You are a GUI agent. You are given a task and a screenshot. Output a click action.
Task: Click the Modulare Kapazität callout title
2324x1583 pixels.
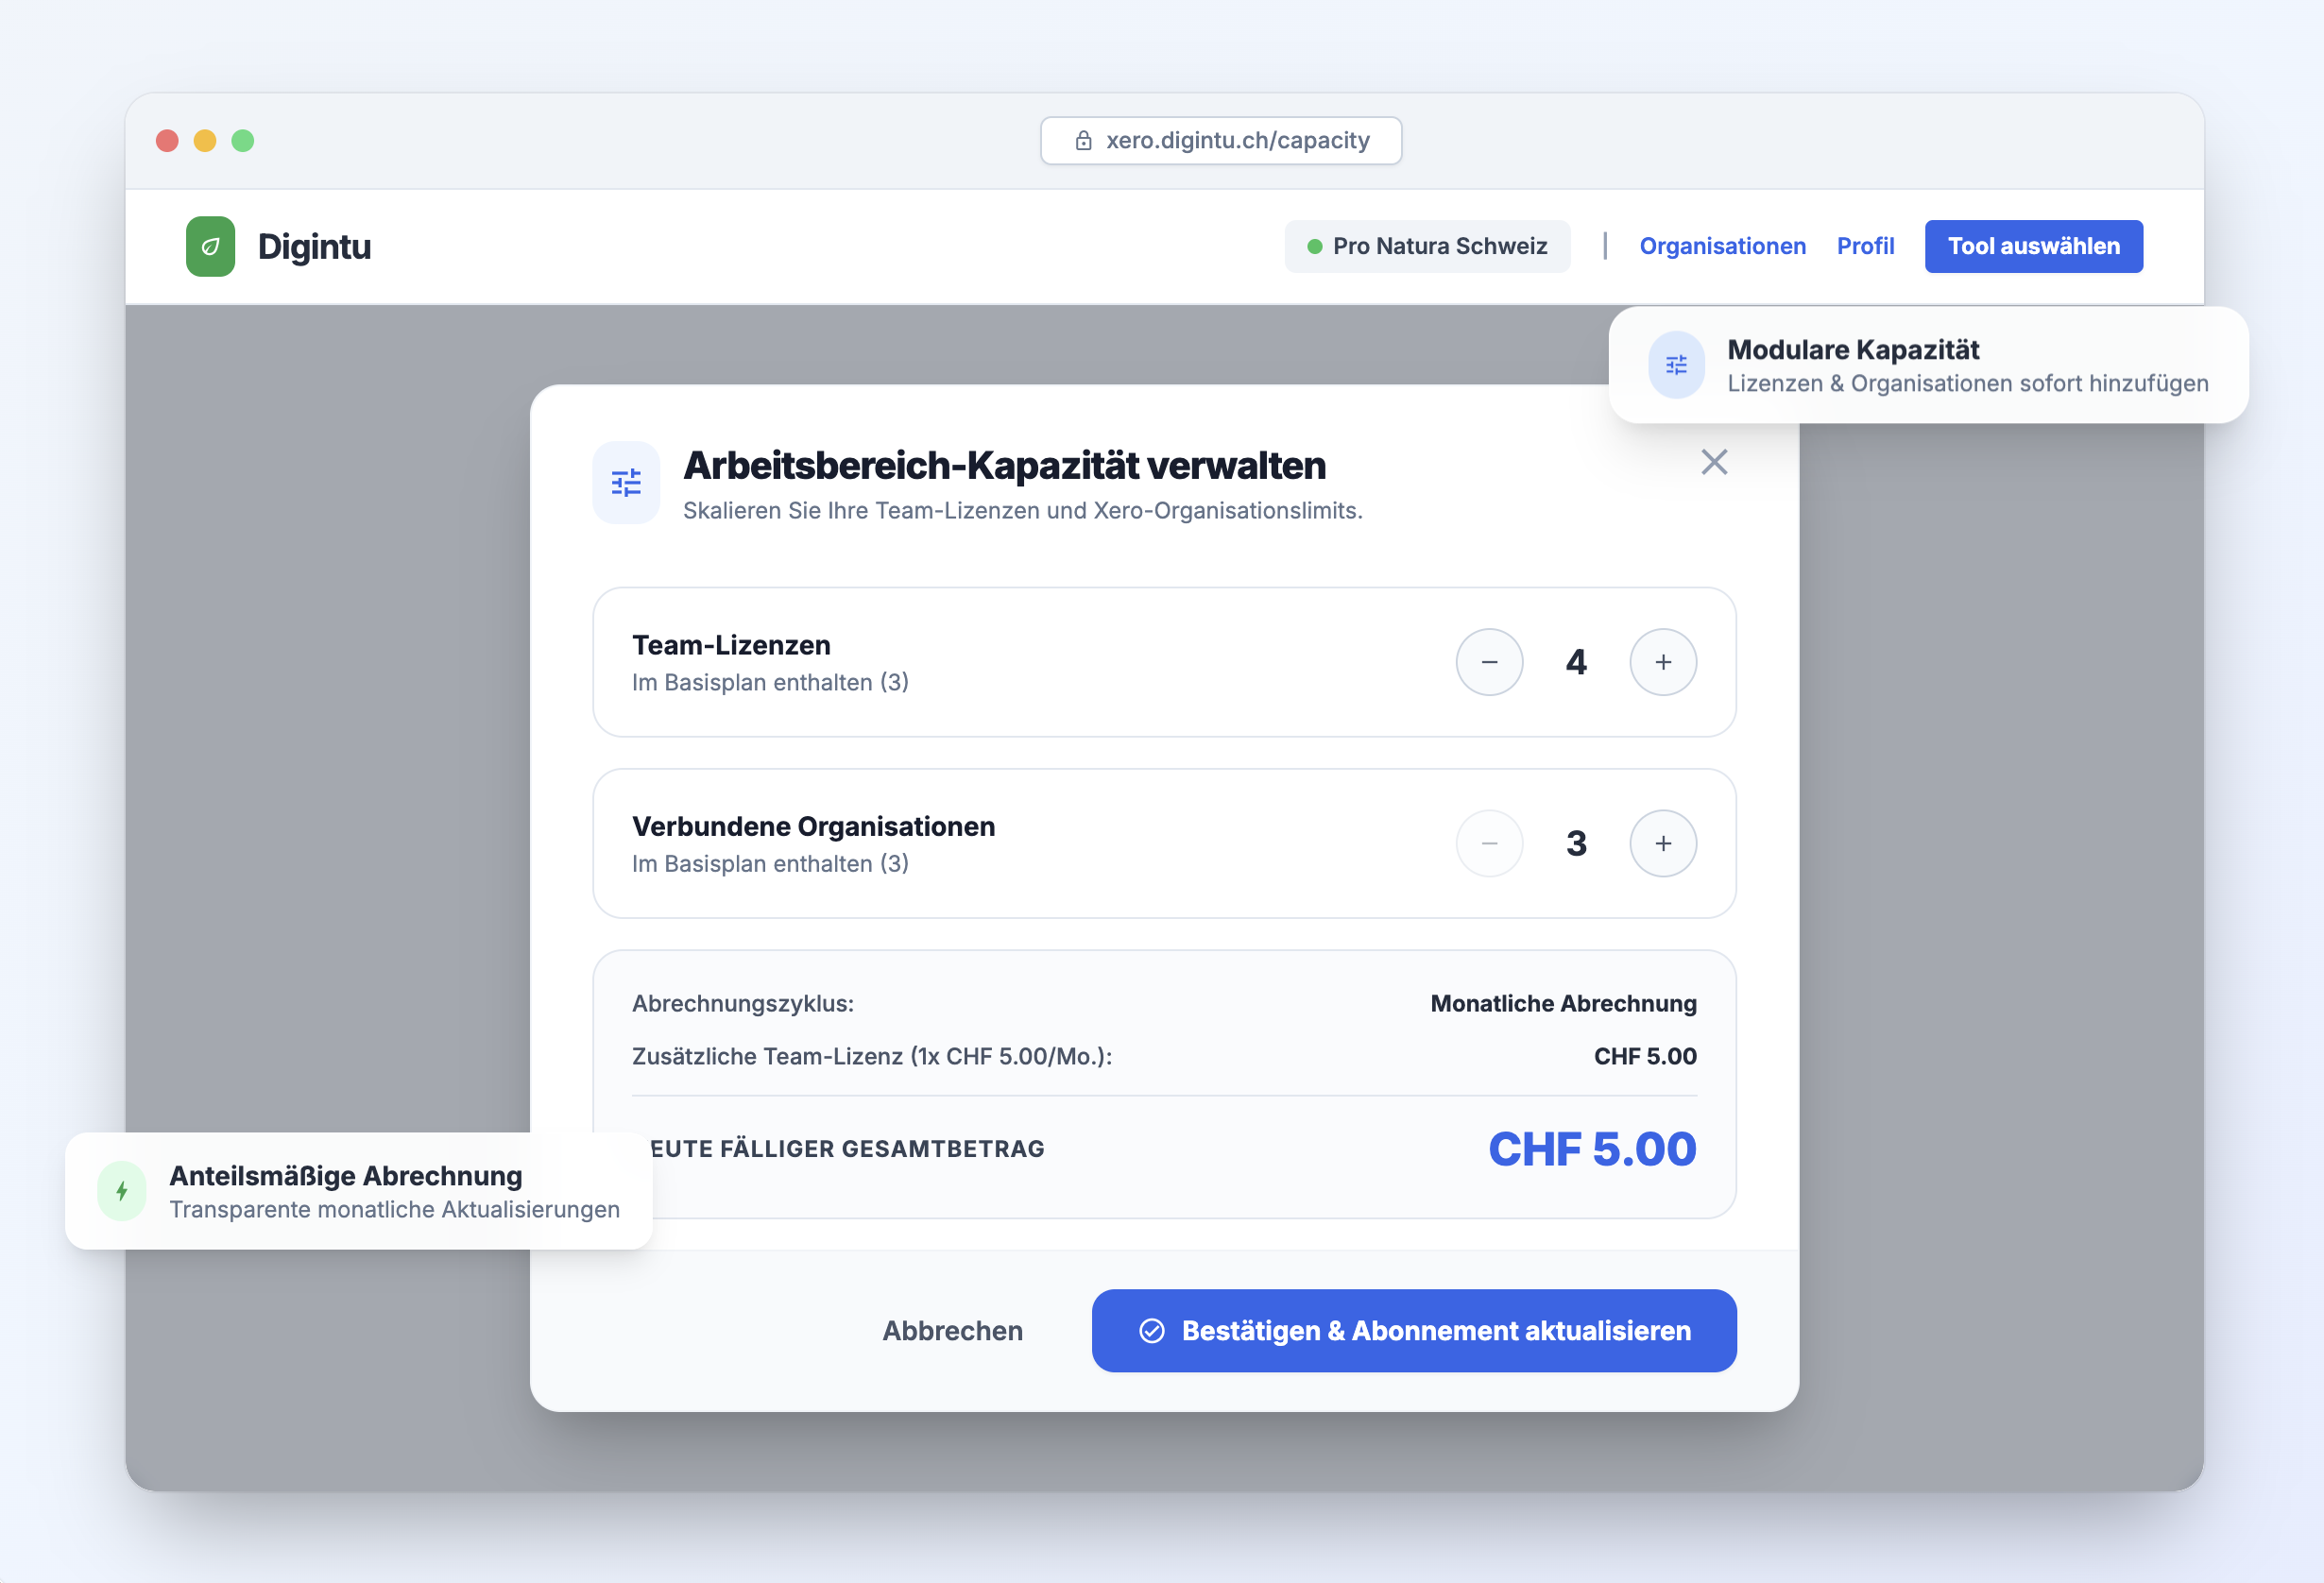(x=1853, y=350)
